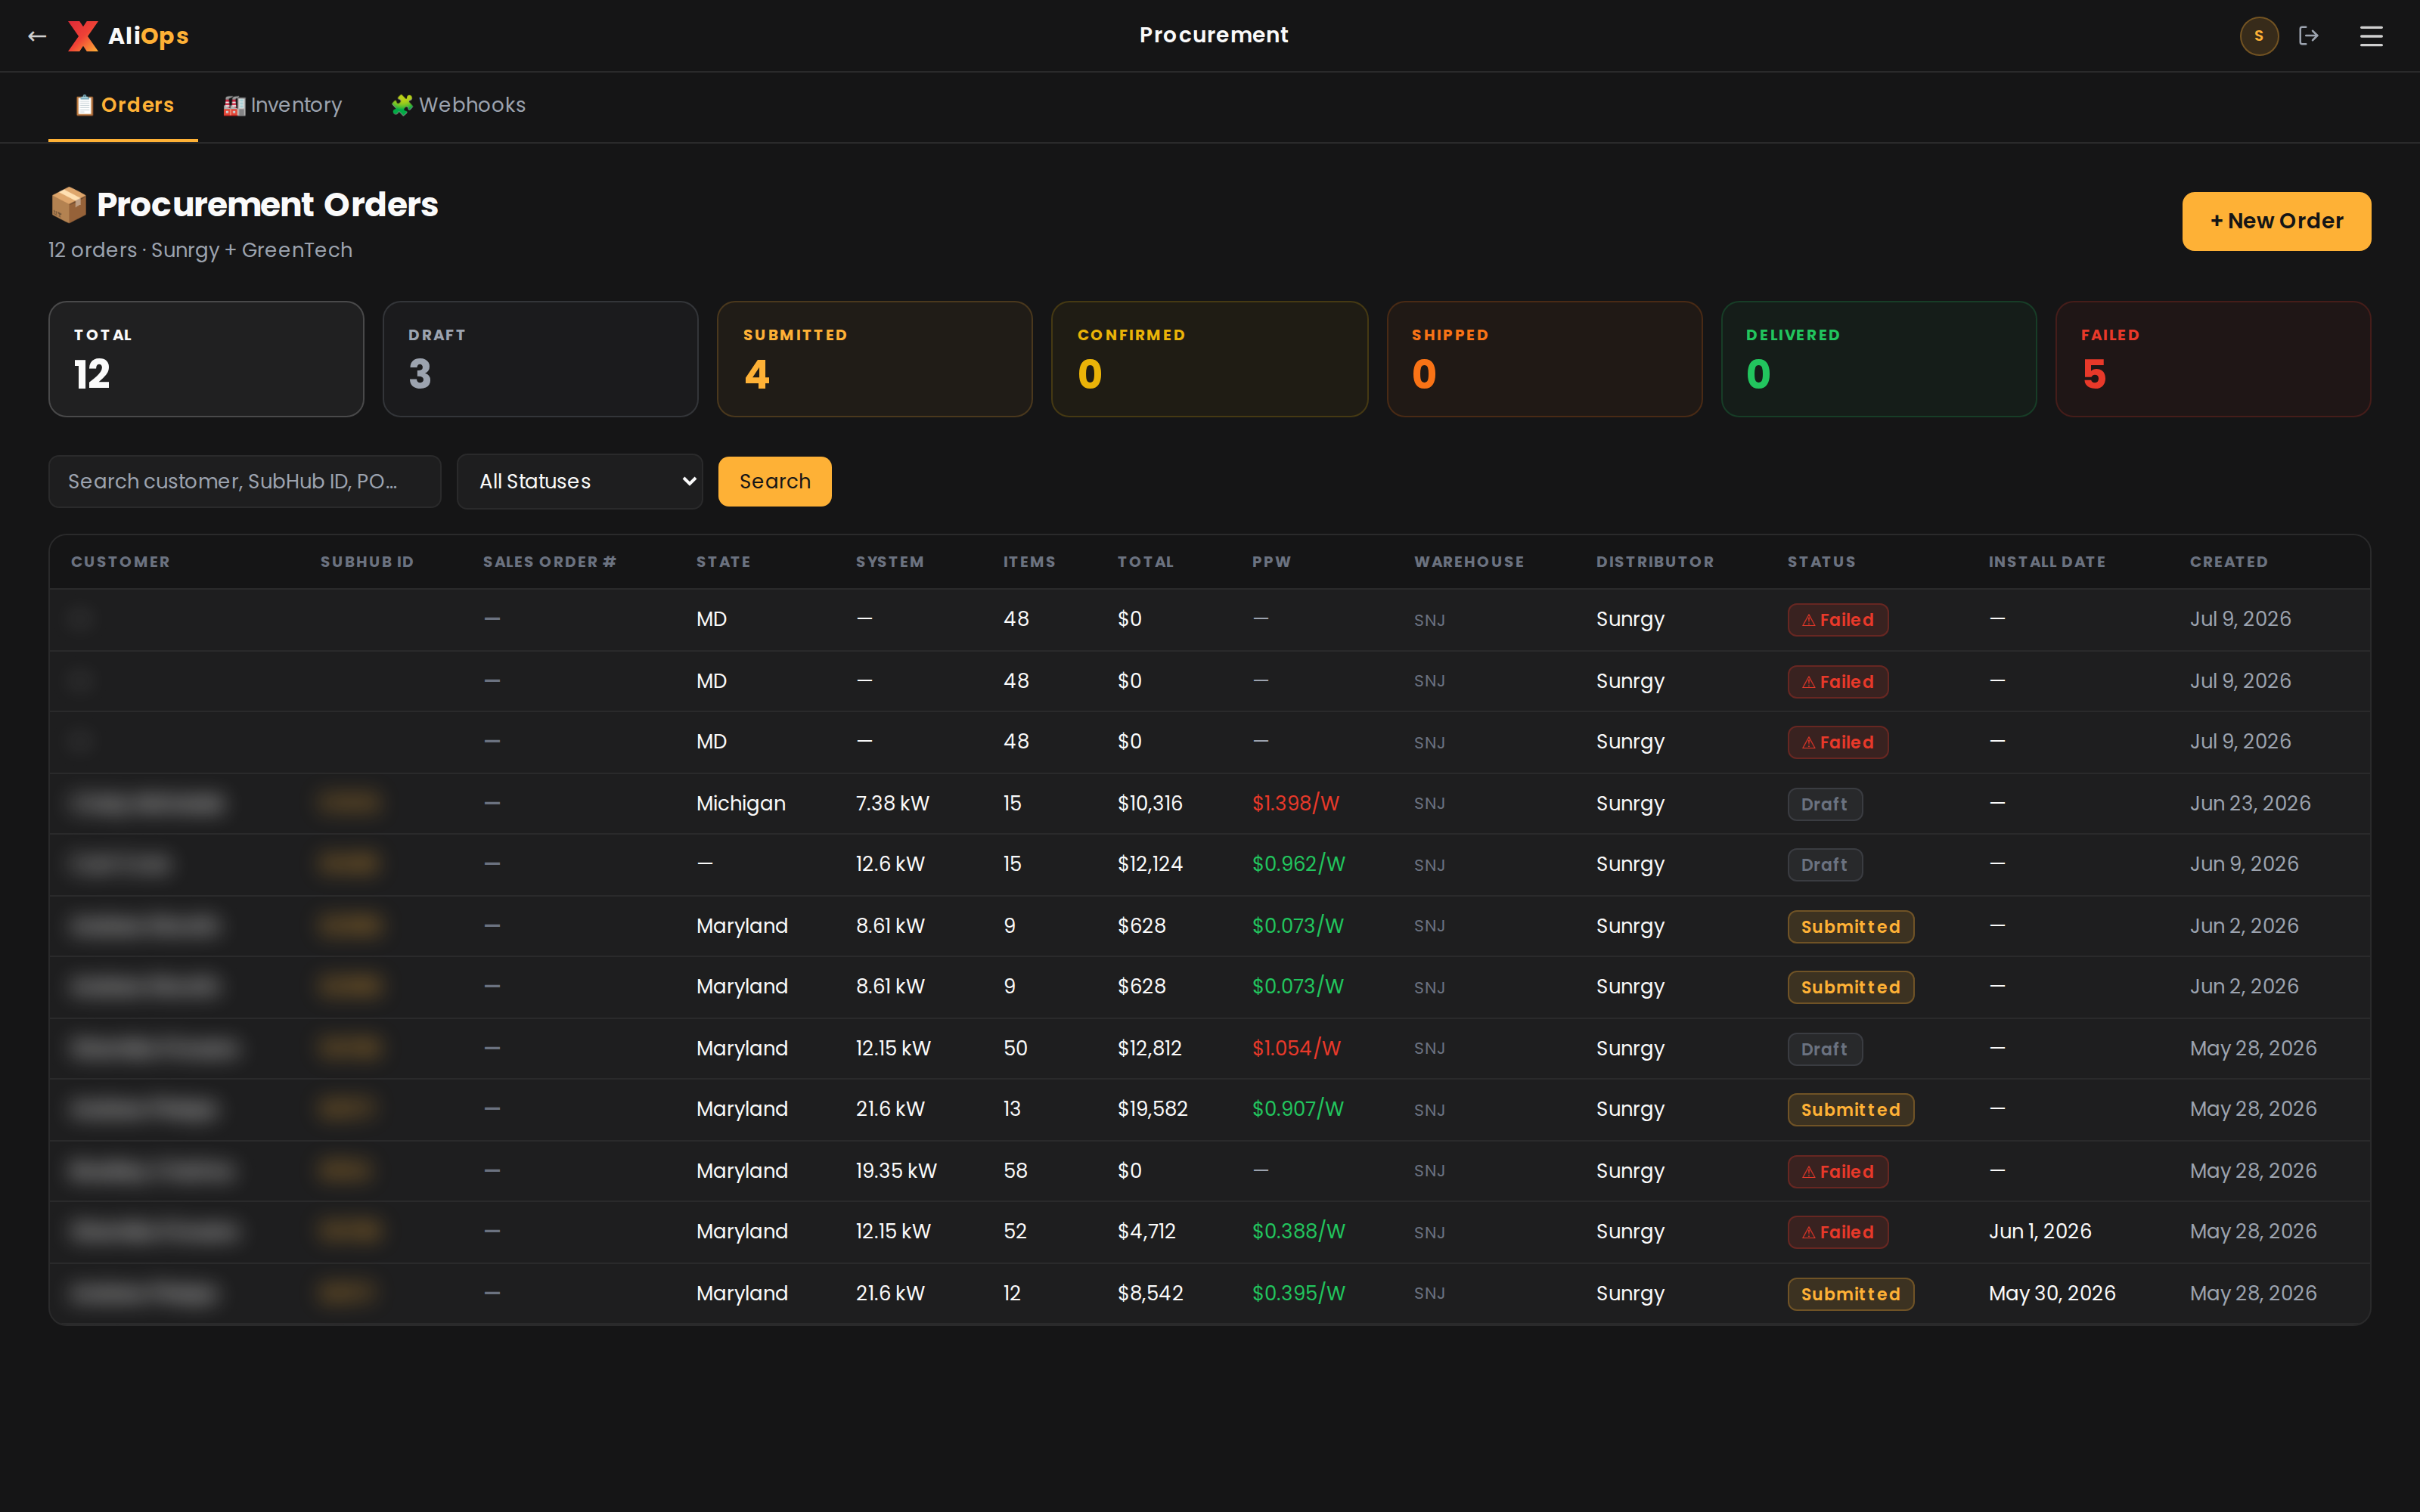Switch to the Inventory tab
This screenshot has width=2420, height=1512.
[283, 105]
